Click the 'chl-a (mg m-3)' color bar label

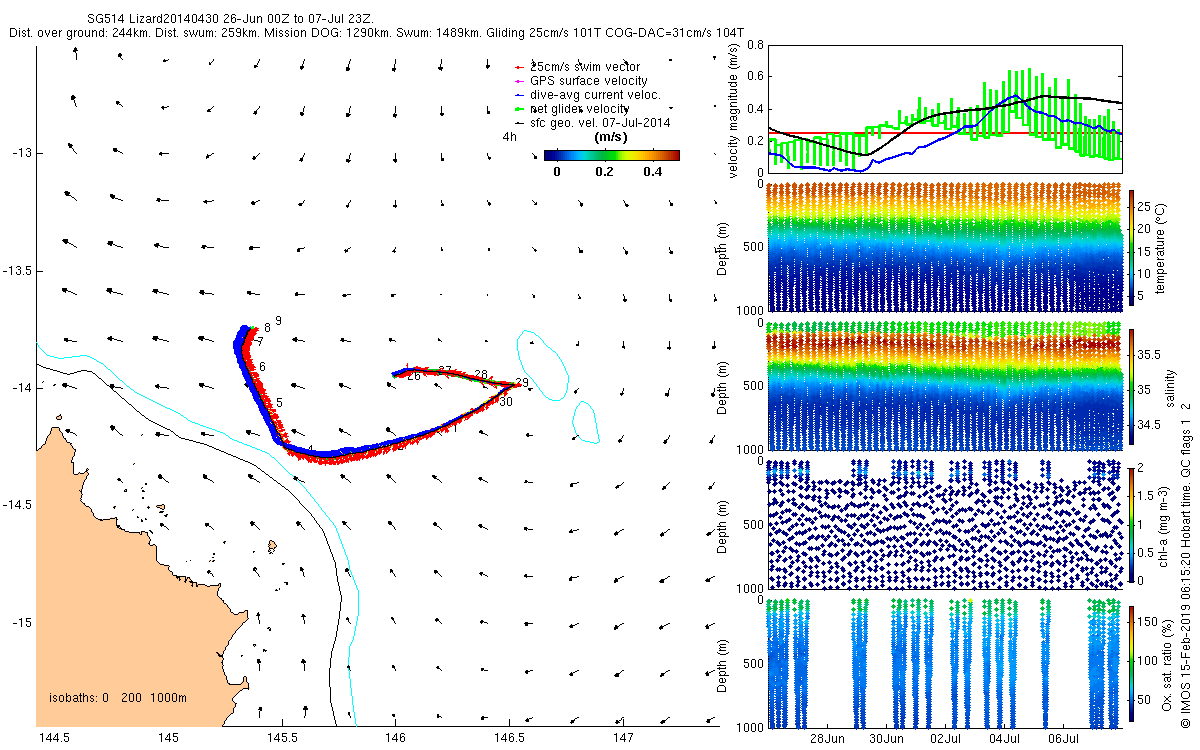(x=1166, y=526)
